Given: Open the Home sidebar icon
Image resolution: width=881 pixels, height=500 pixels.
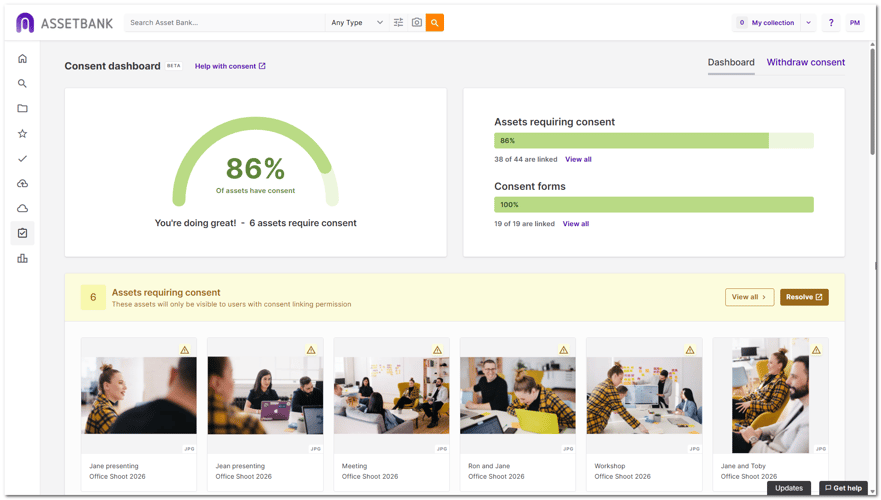Looking at the screenshot, I should (22, 58).
